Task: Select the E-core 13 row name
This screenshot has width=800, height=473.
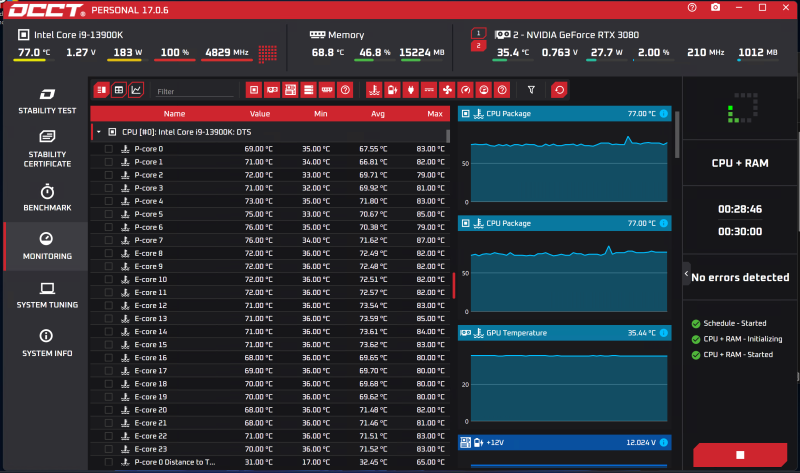Action: 151,318
